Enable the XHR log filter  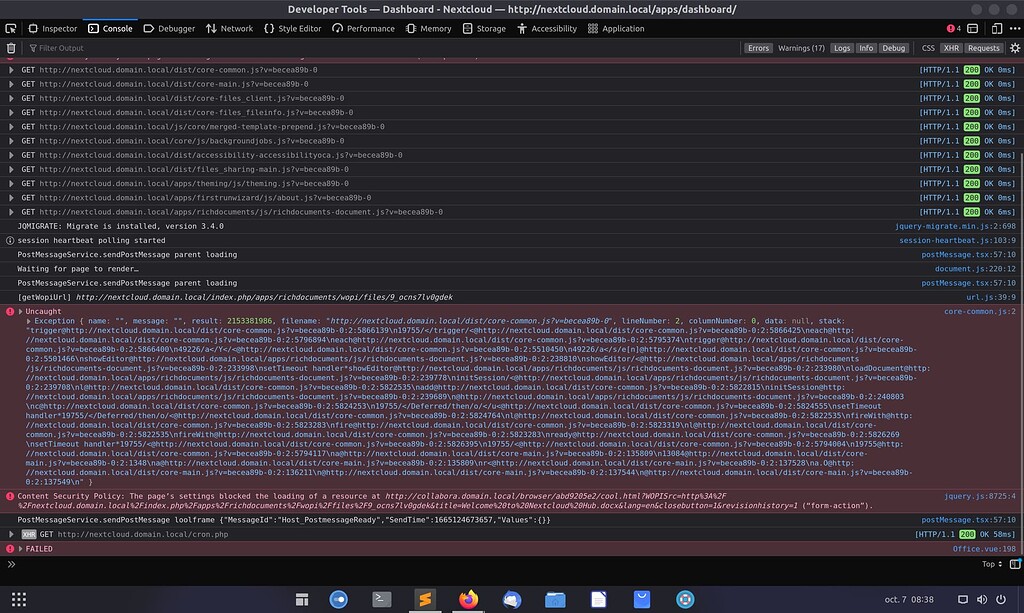951,47
